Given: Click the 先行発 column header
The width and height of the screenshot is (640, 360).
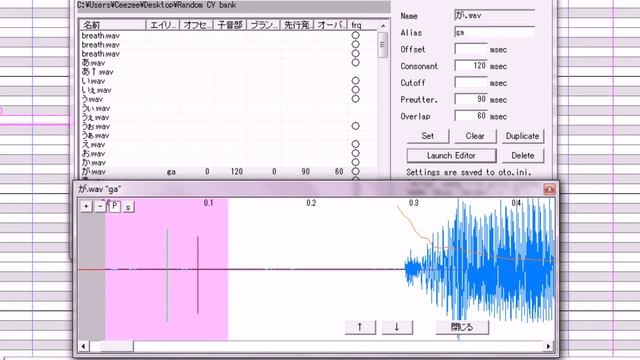Looking at the screenshot, I should [x=297, y=25].
